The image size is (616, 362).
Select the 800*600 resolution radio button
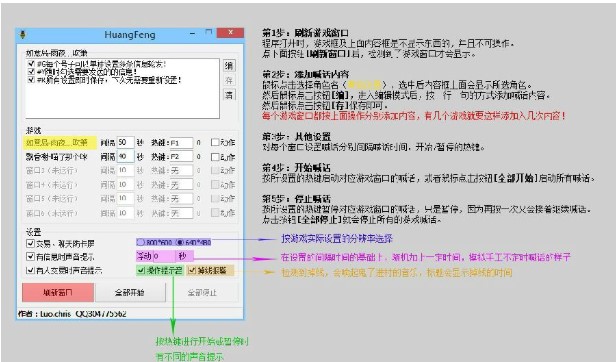coord(141,242)
